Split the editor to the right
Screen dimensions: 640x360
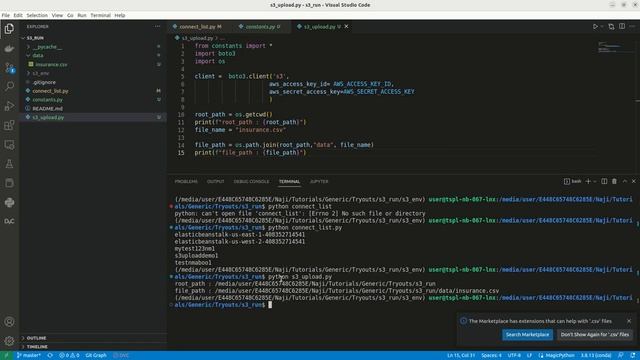point(622,27)
